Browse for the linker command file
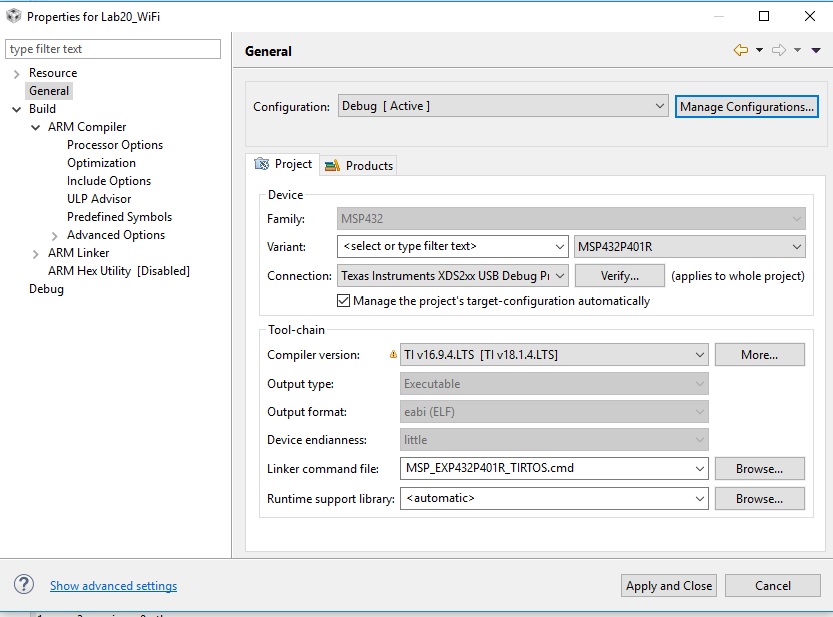The image size is (833, 617). 759,468
